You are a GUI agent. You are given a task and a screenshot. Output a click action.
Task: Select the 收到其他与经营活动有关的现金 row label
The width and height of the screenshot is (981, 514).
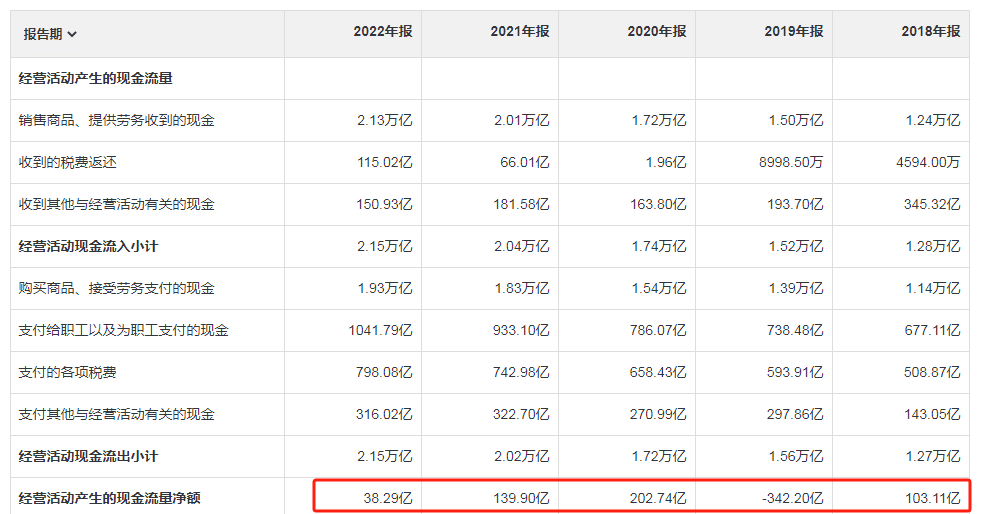pyautogui.click(x=116, y=204)
